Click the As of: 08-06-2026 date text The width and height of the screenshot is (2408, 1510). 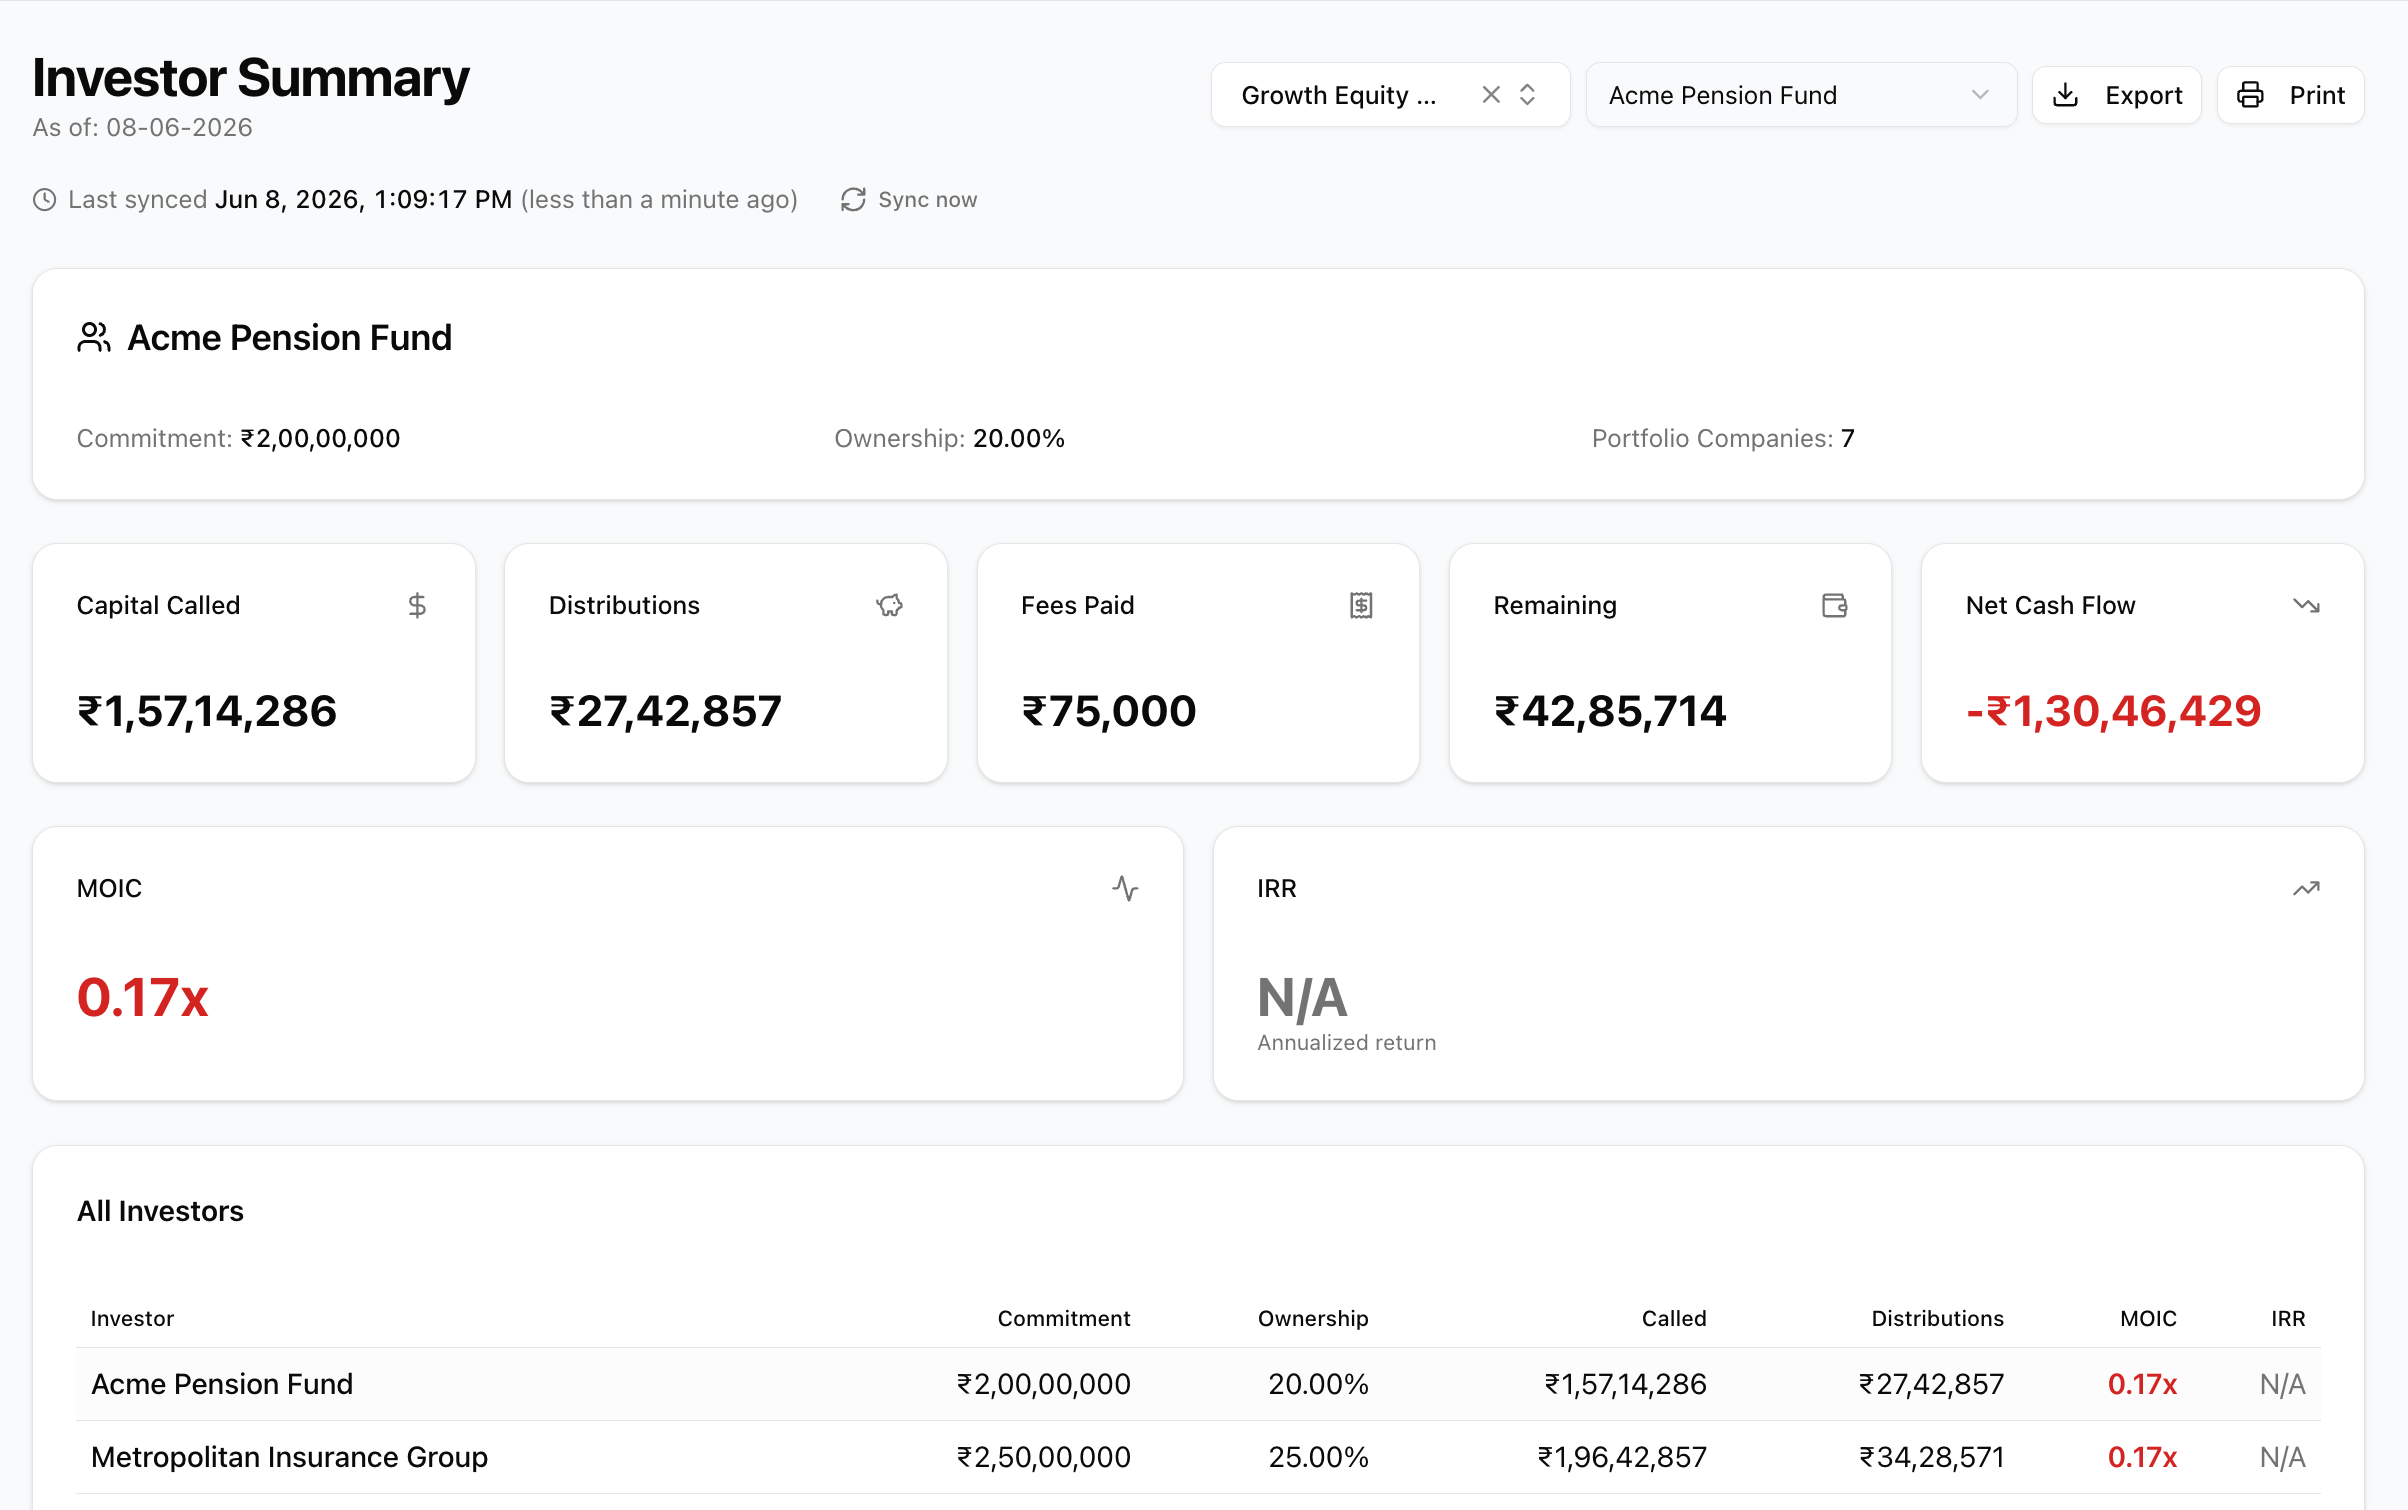click(x=142, y=127)
